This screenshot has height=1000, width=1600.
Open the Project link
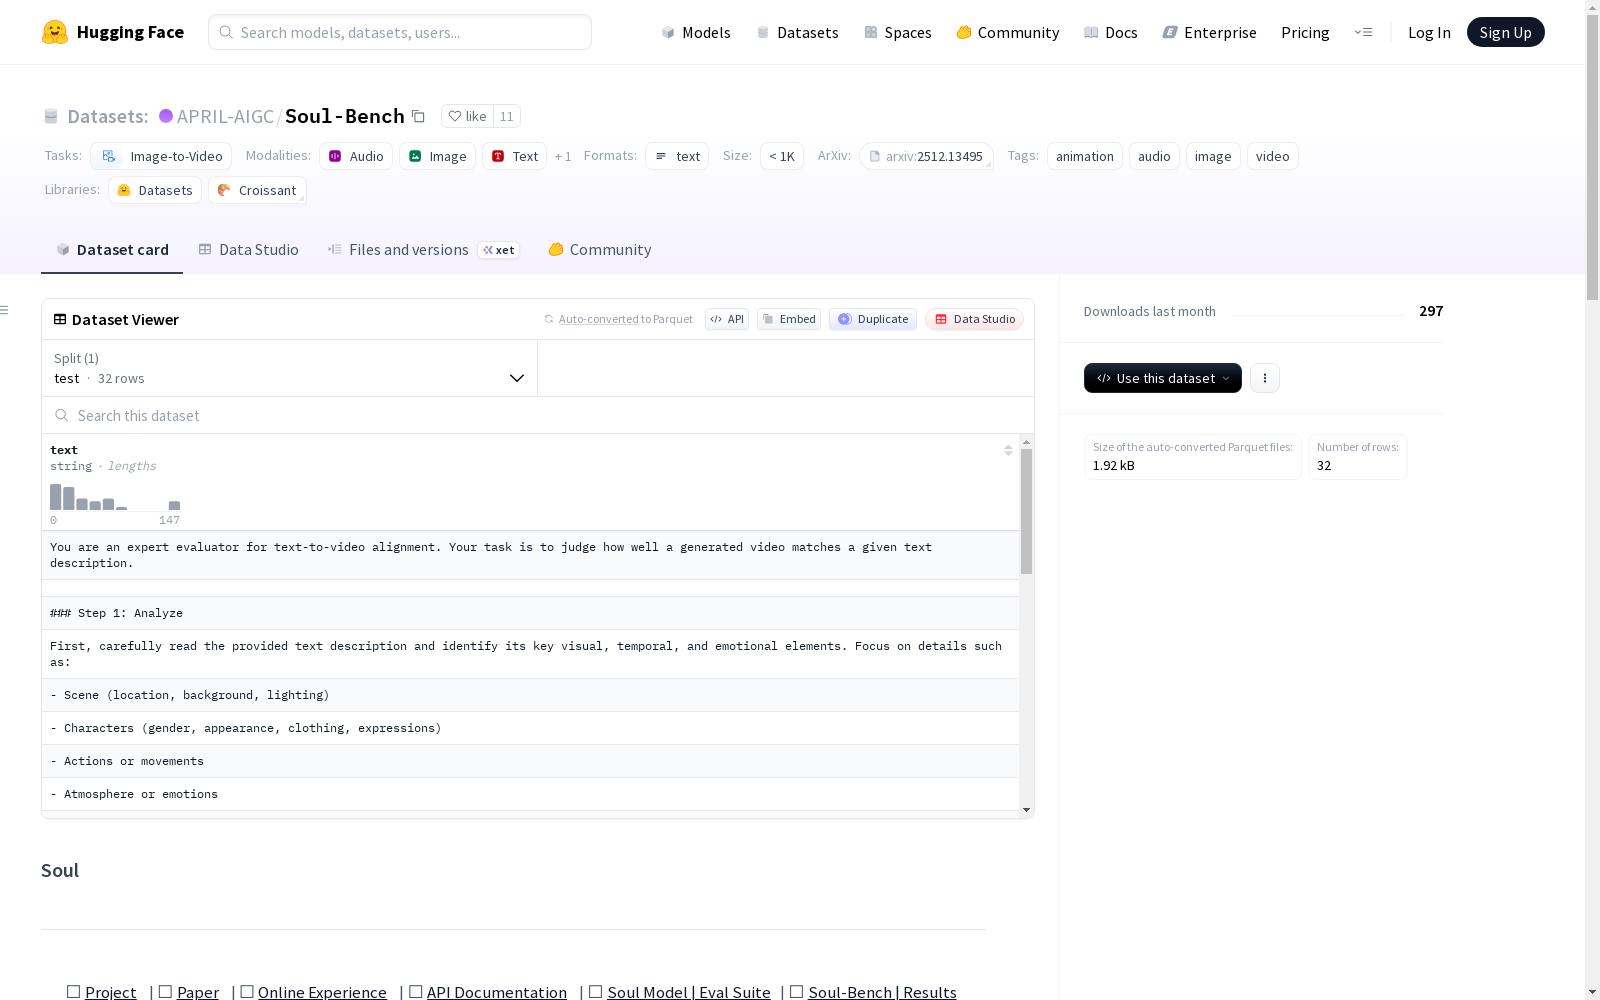pyautogui.click(x=110, y=992)
